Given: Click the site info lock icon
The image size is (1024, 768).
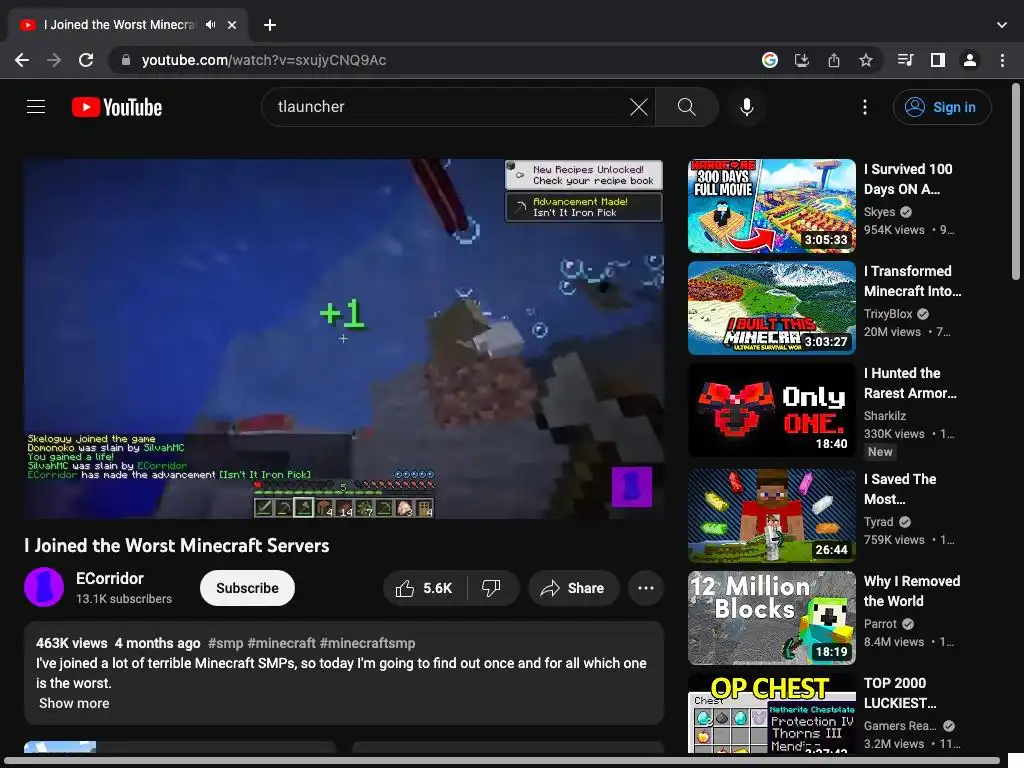Looking at the screenshot, I should (x=126, y=60).
